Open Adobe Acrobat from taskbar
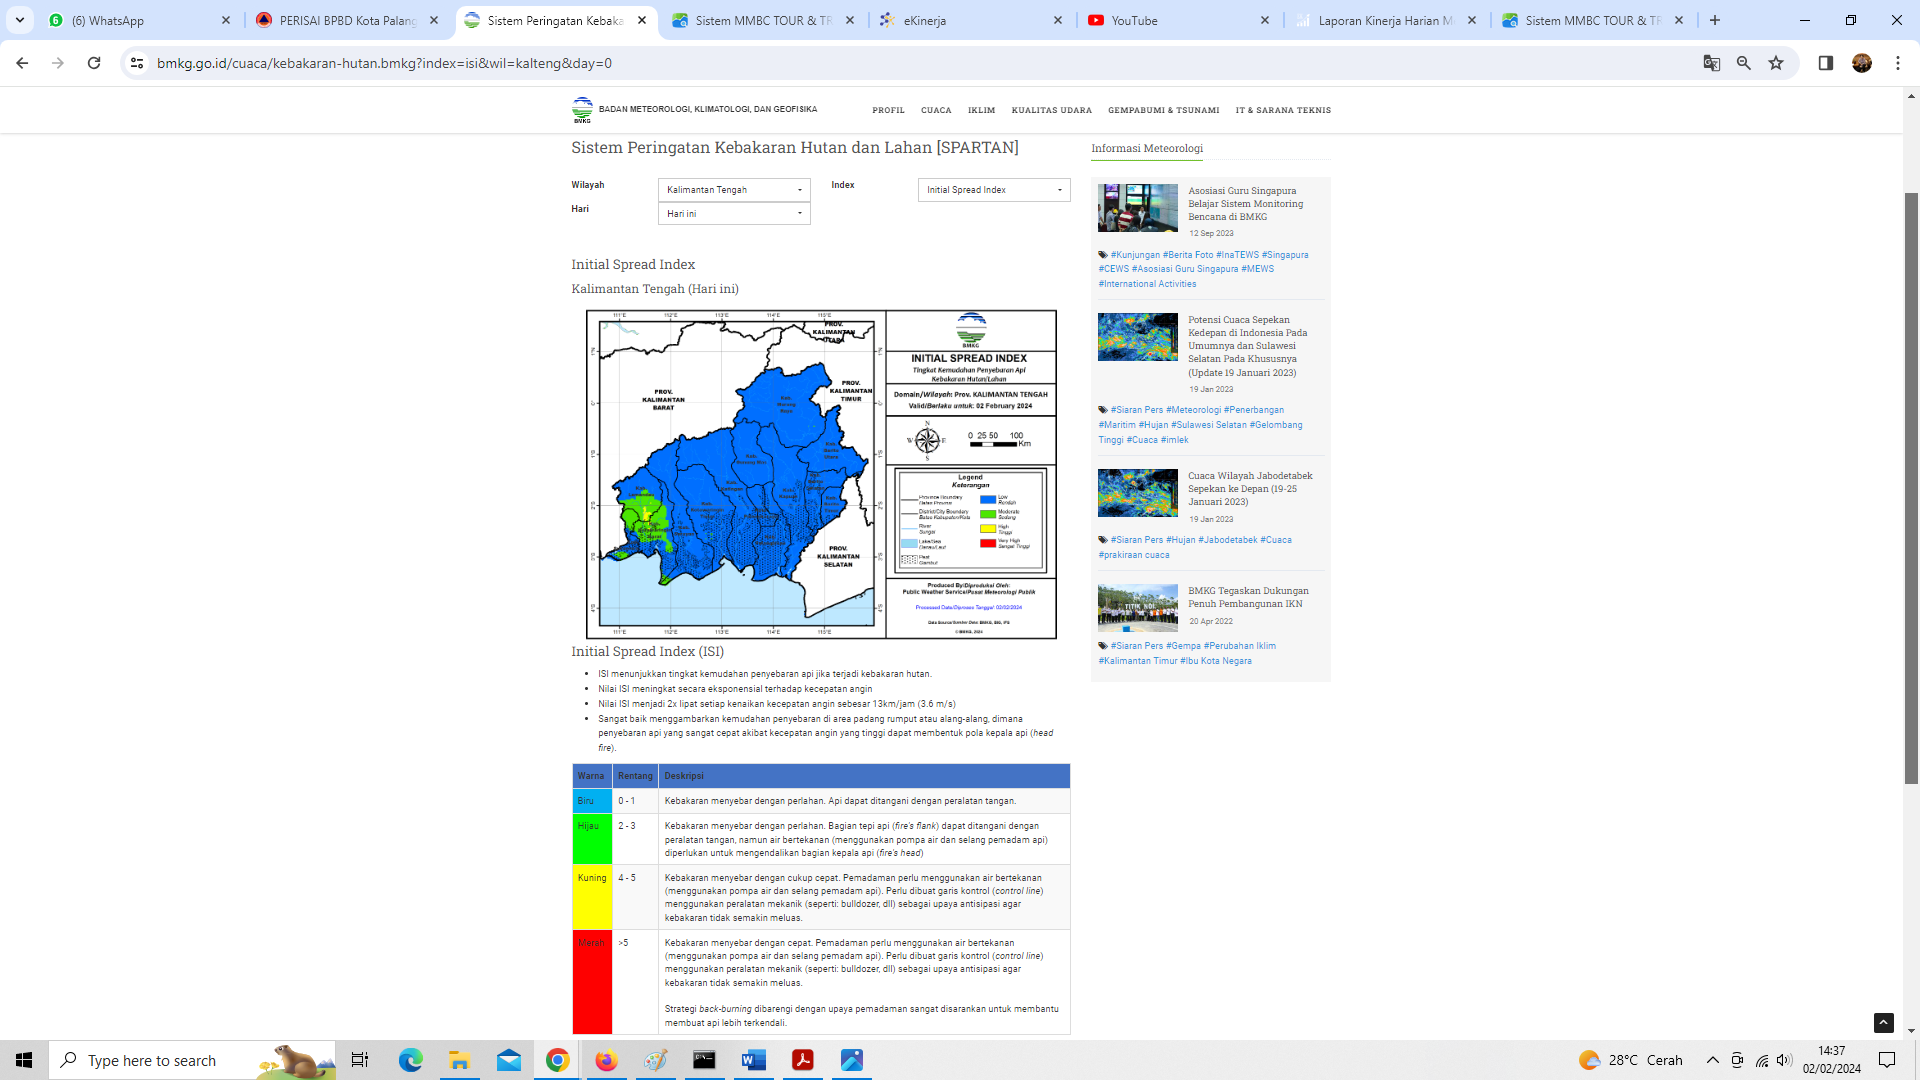Image resolution: width=1920 pixels, height=1080 pixels. (802, 1060)
